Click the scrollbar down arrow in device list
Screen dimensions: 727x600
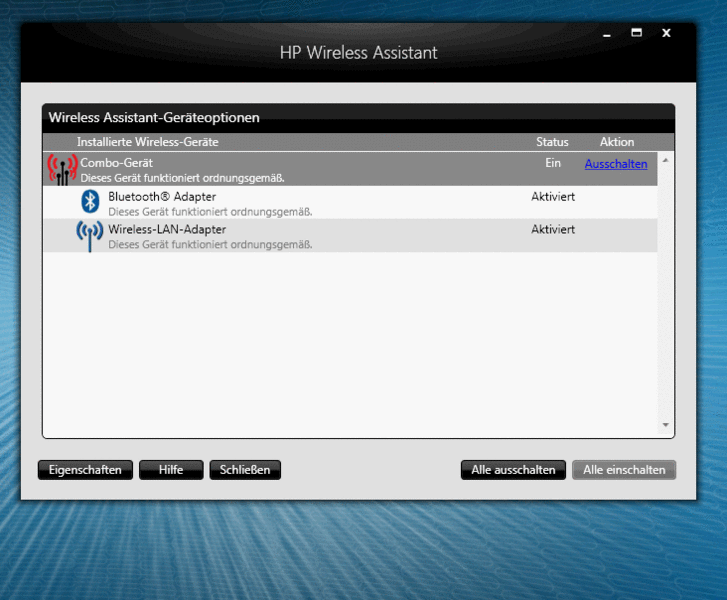click(x=666, y=425)
